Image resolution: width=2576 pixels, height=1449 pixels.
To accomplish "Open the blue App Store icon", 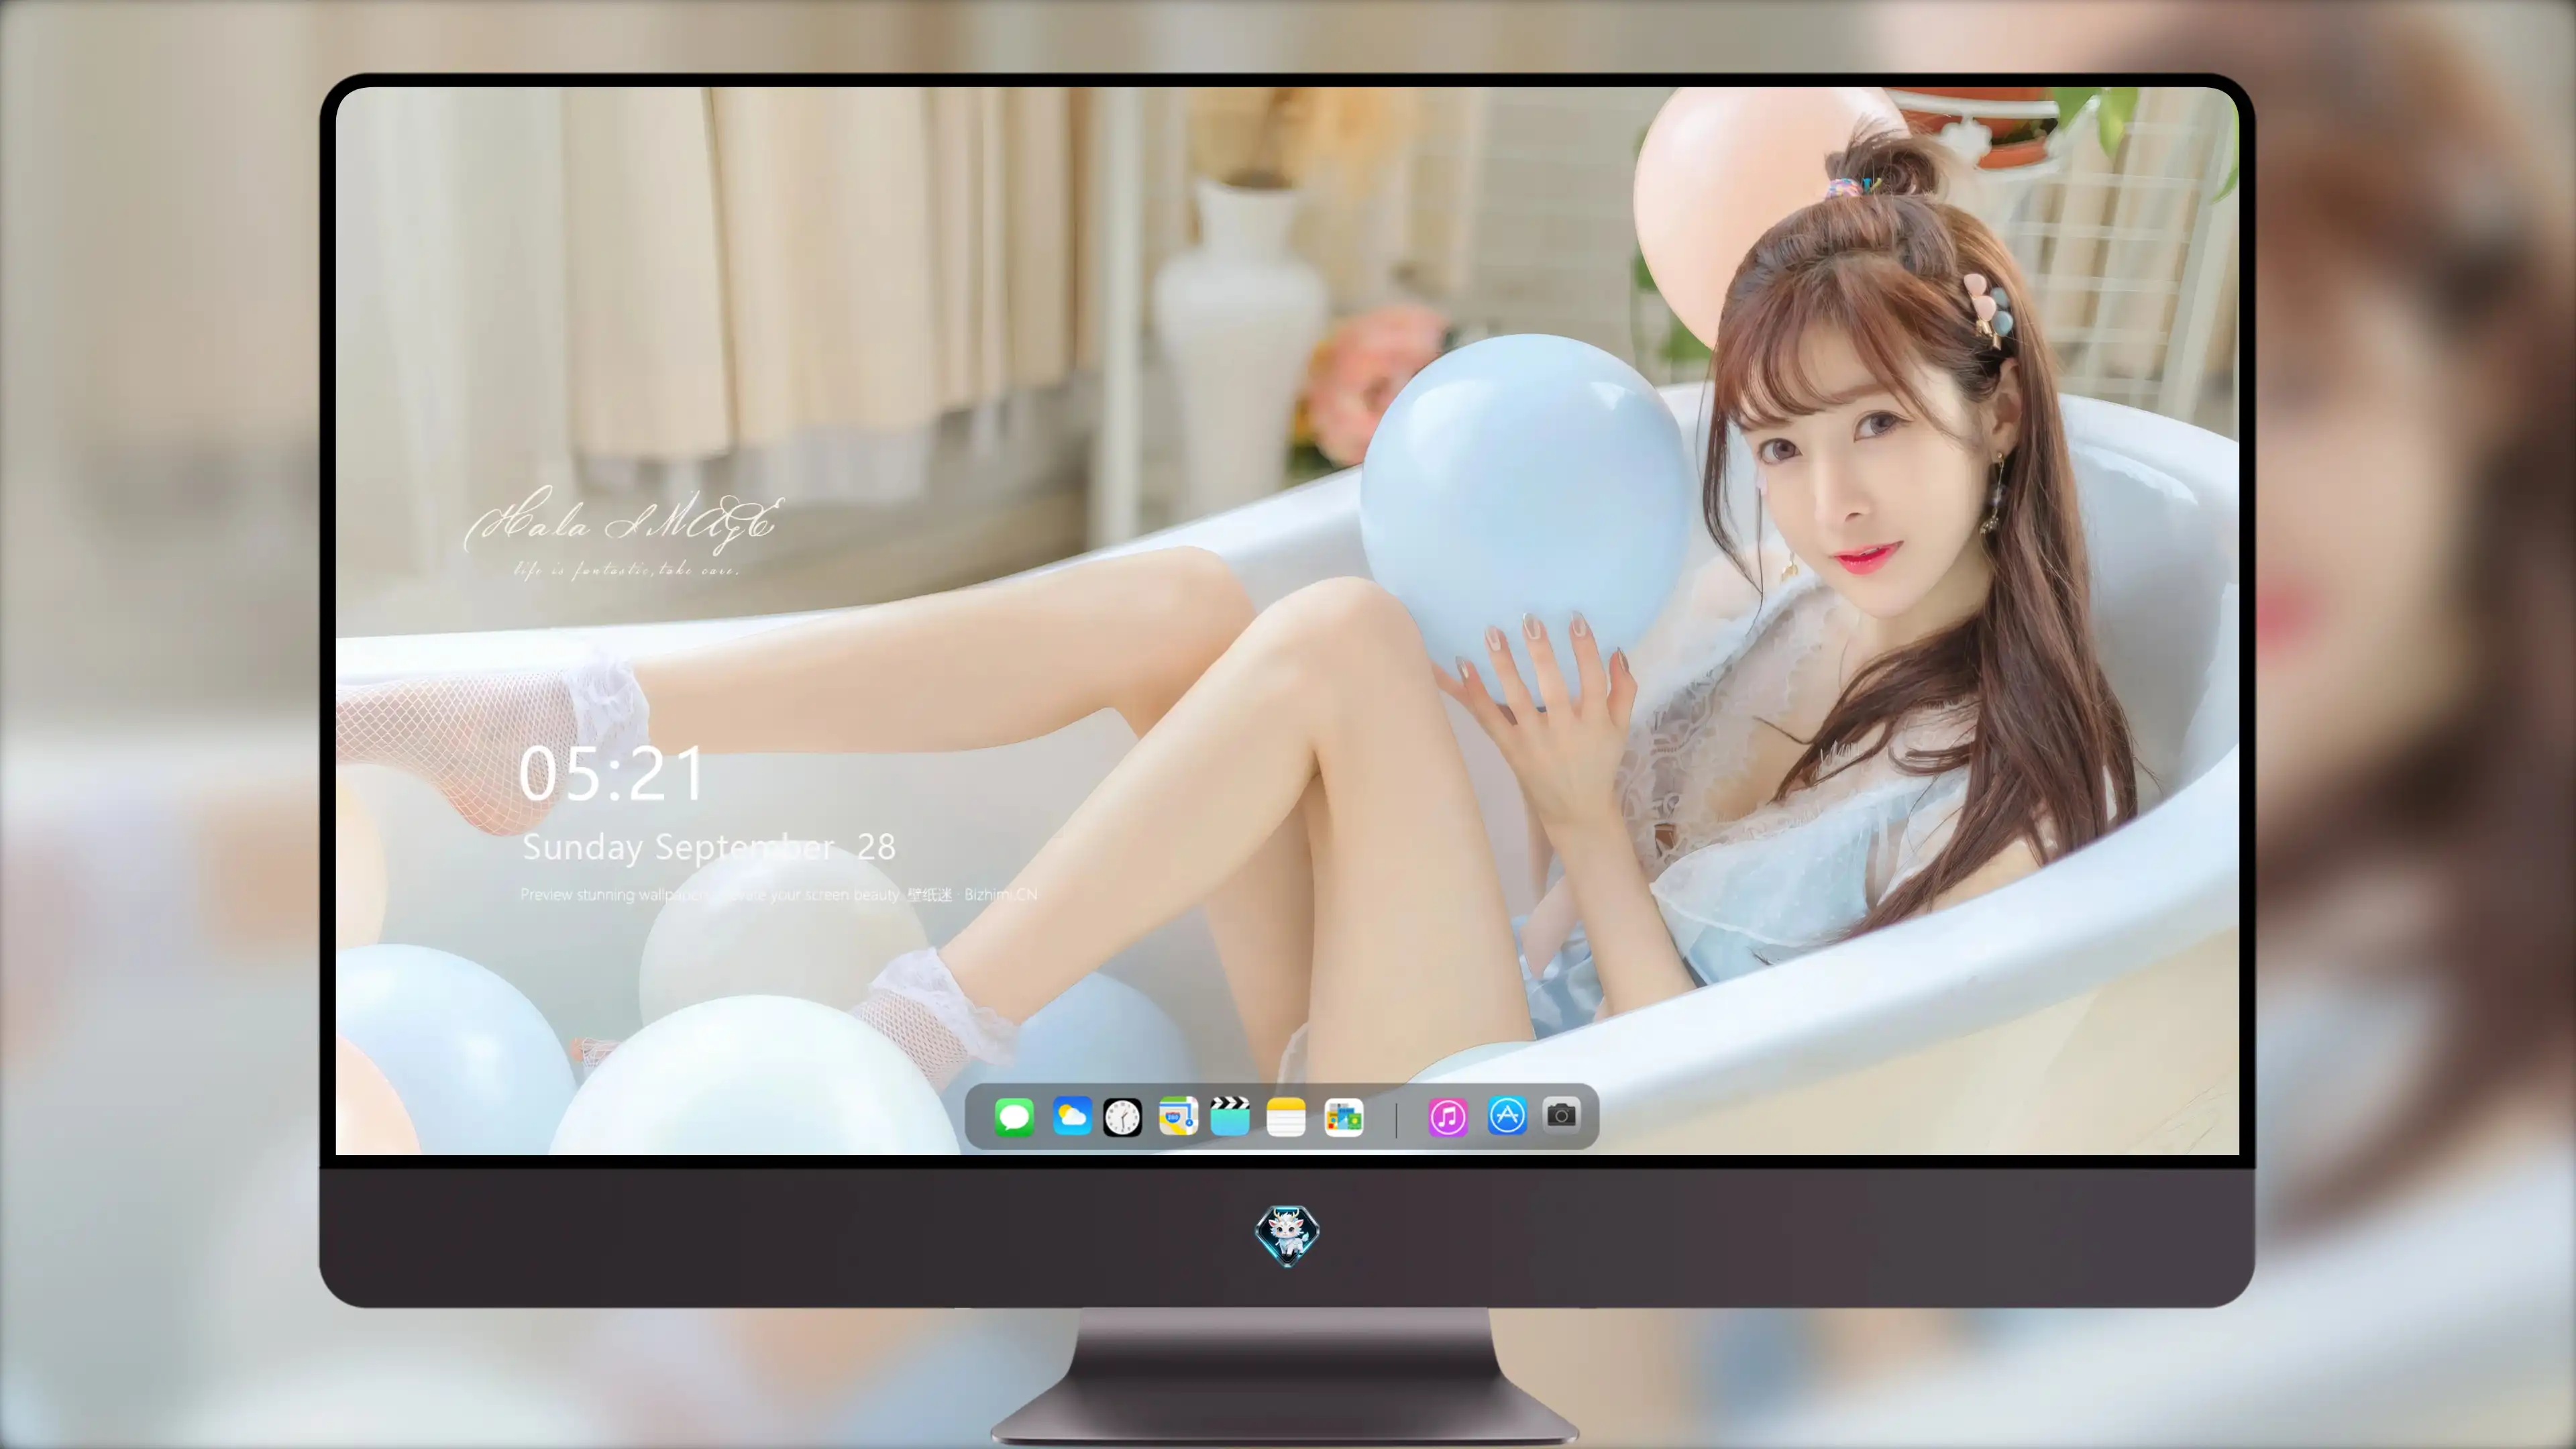I will click(1507, 1116).
